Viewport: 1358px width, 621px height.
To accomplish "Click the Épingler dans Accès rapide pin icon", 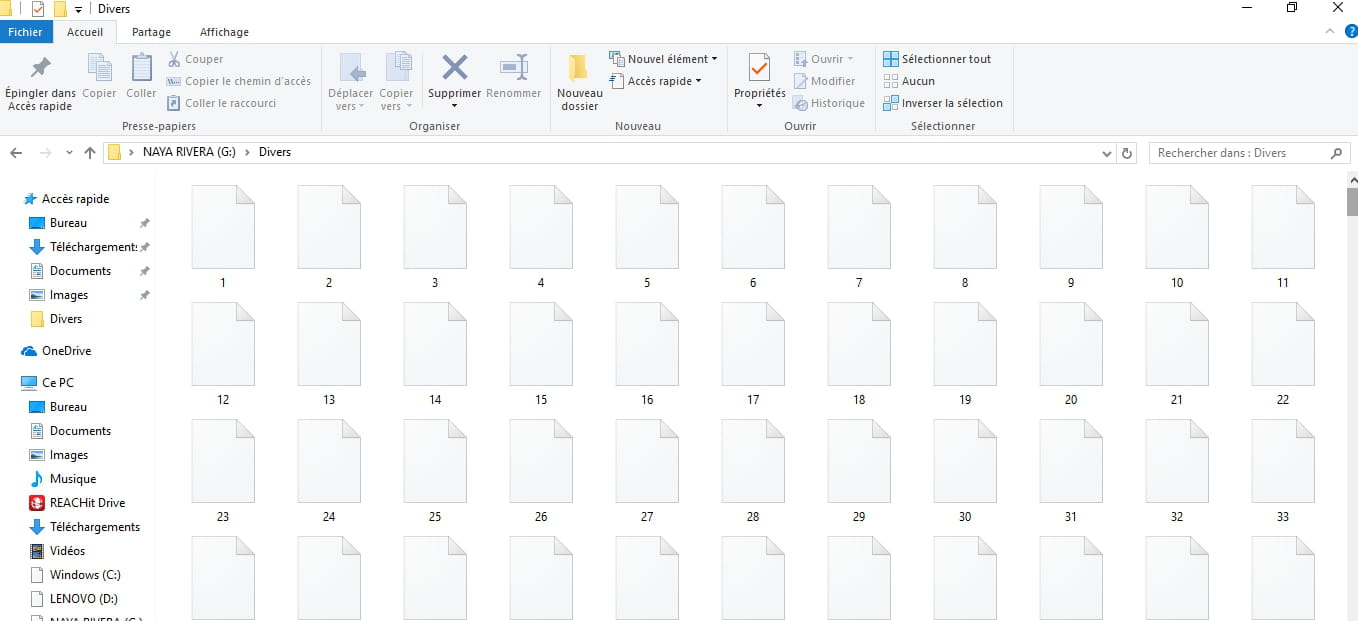I will click(x=40, y=68).
